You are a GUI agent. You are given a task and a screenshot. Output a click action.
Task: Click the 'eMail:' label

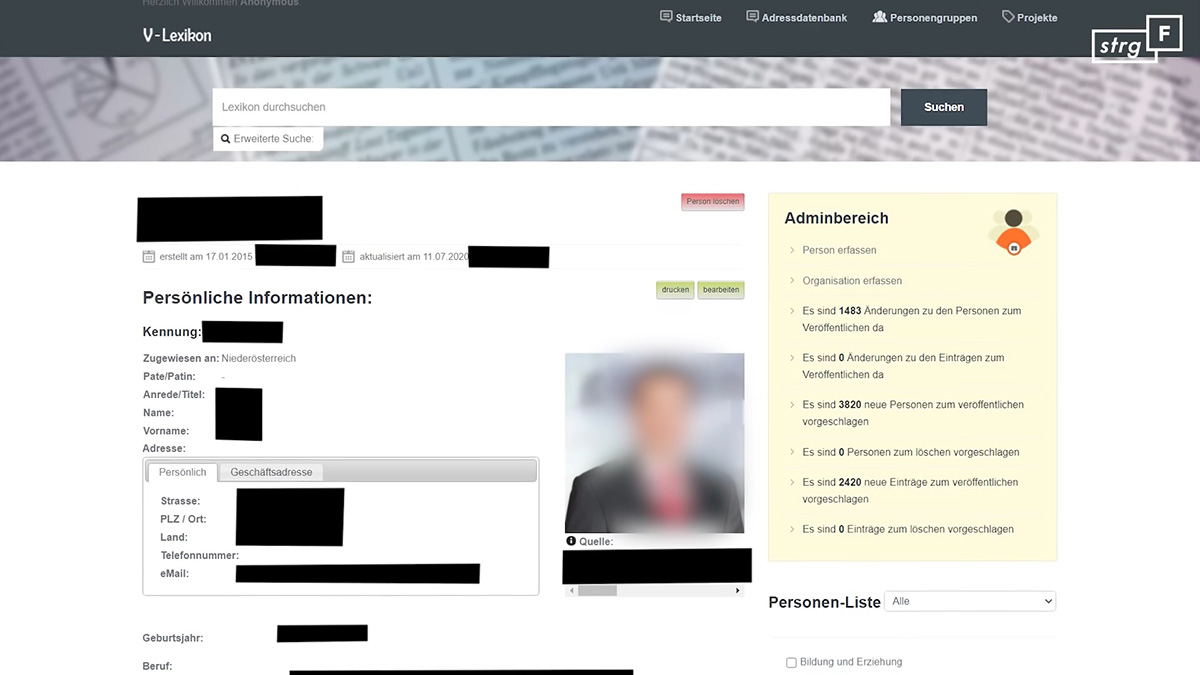[175, 573]
